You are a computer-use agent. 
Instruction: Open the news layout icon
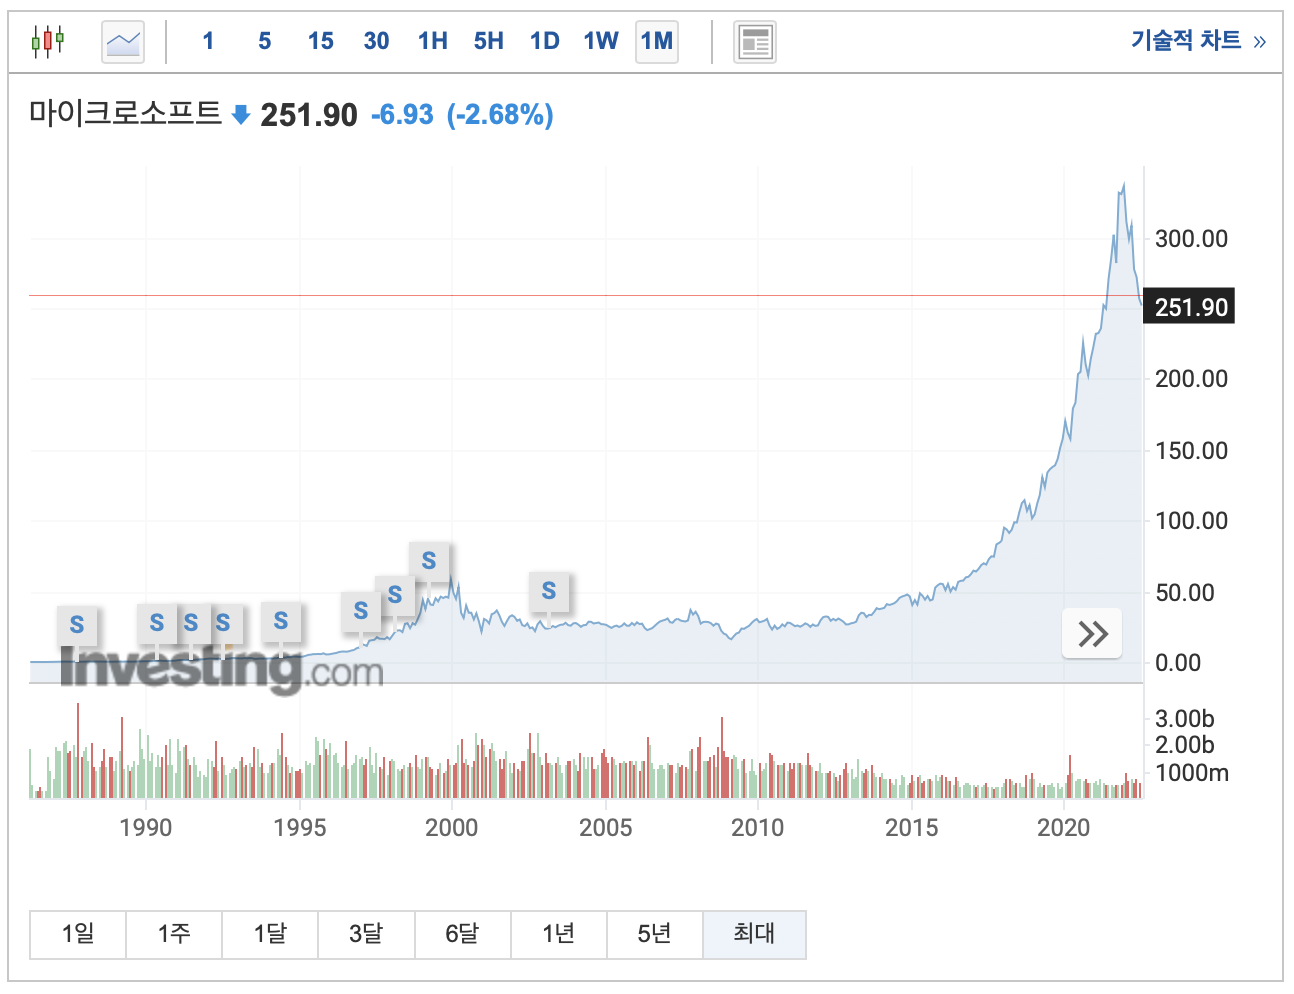pos(755,42)
